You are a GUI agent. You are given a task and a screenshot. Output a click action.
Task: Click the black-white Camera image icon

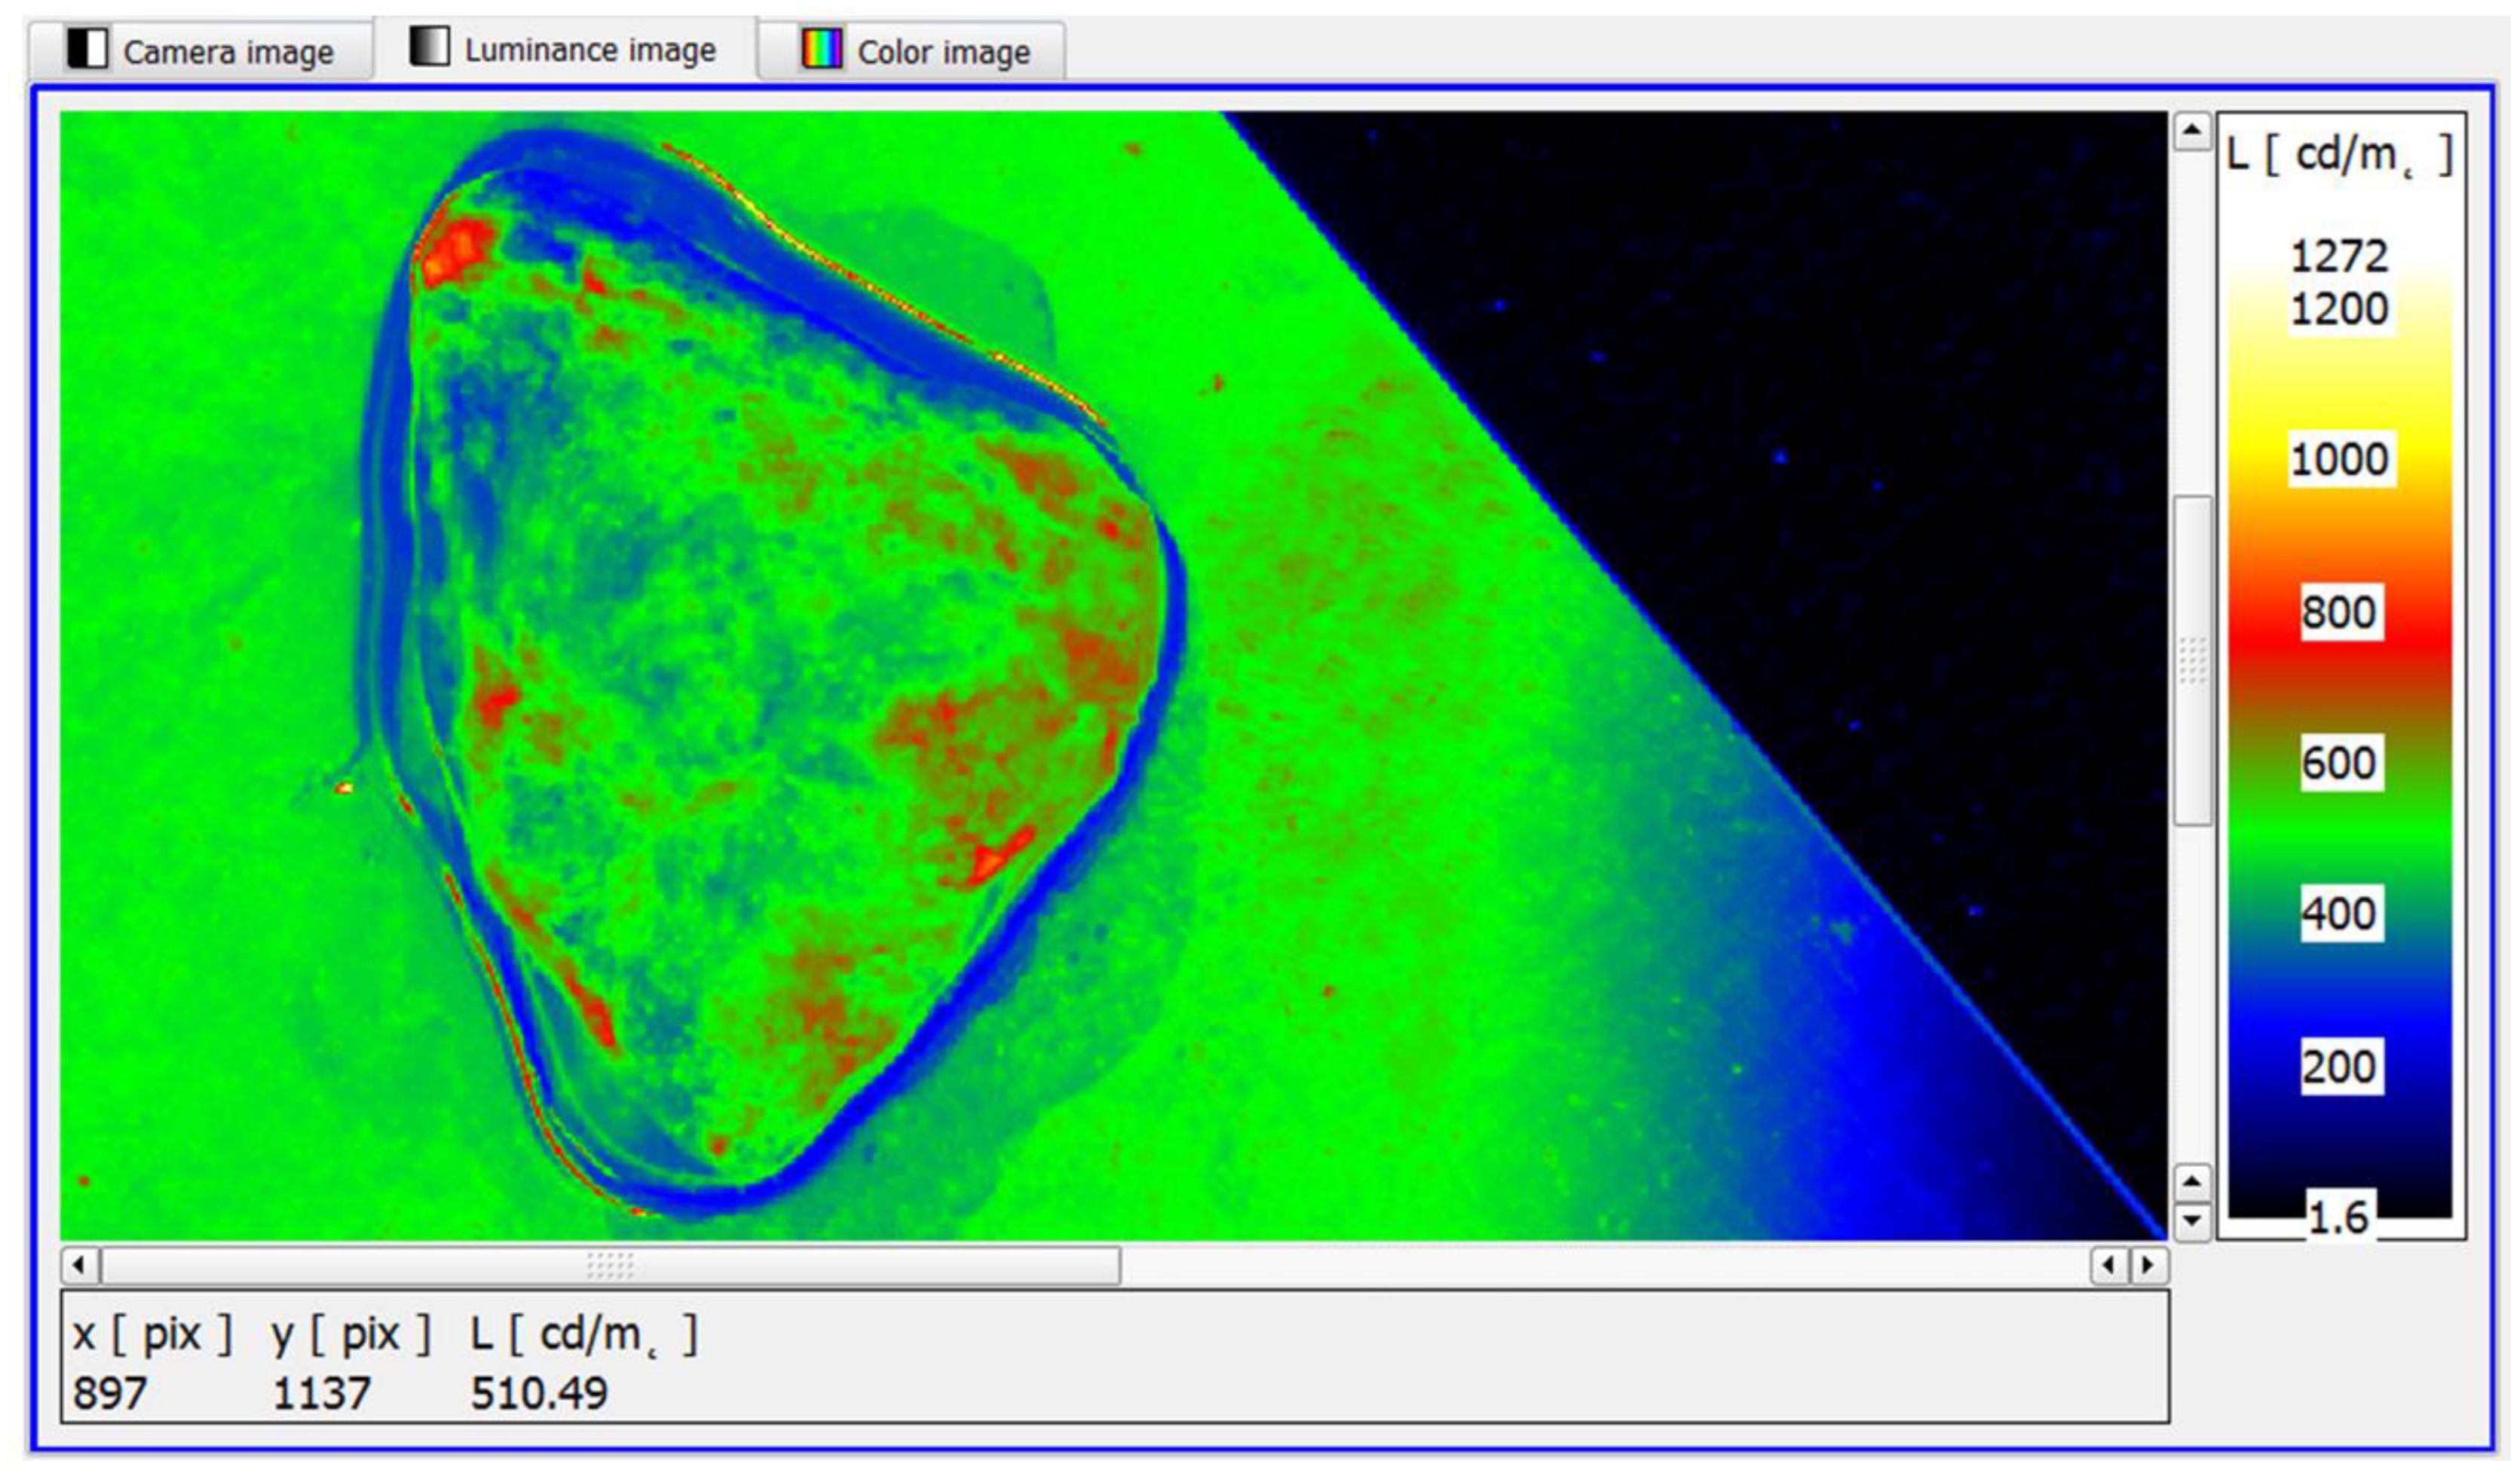[87, 49]
